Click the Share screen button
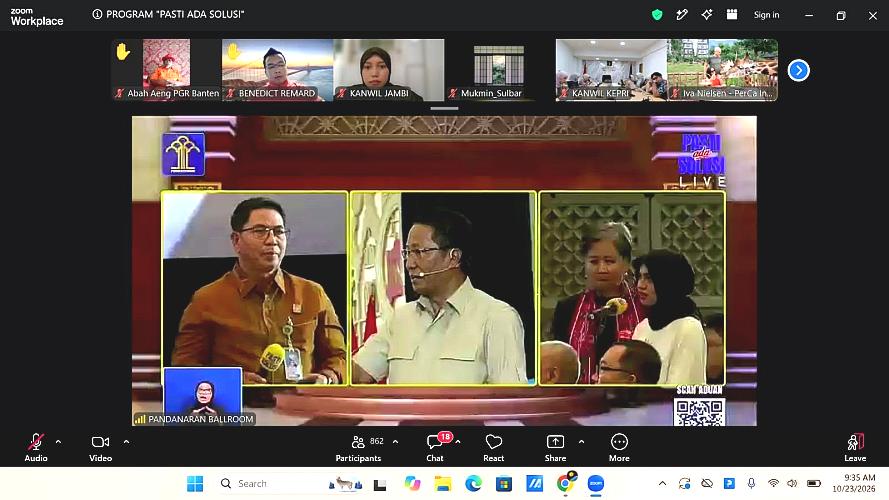889x500 pixels. pyautogui.click(x=555, y=447)
